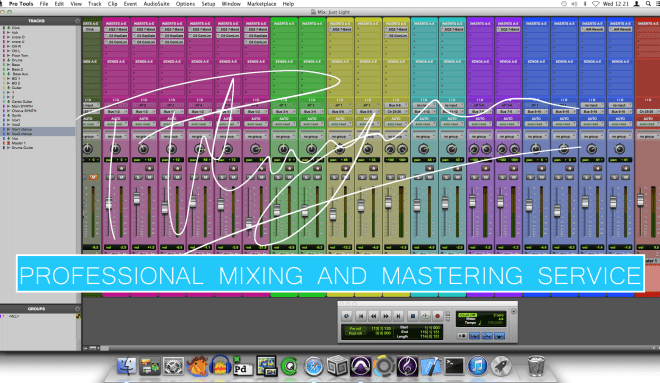This screenshot has width=660, height=383.
Task: Select the Vox1 chorus track in Tracks list
Action: [x=22, y=129]
